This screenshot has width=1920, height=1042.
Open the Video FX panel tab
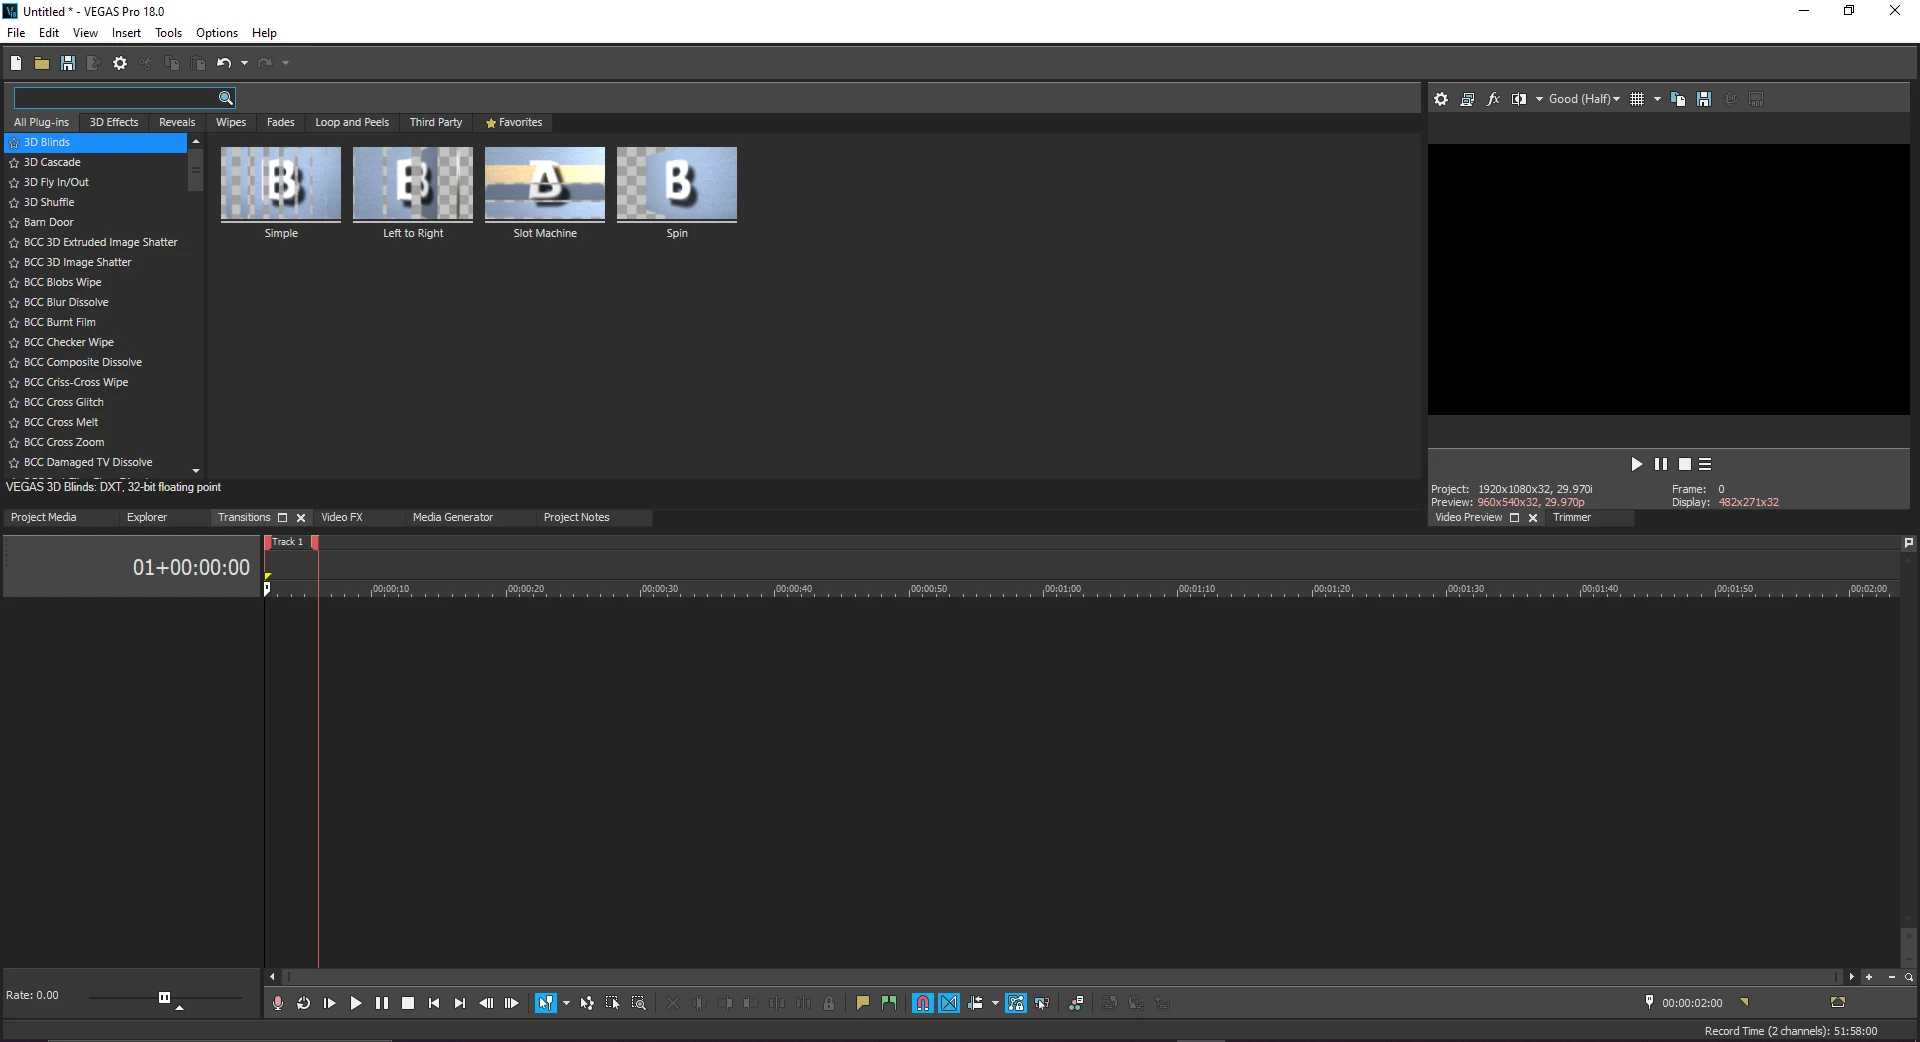[342, 517]
